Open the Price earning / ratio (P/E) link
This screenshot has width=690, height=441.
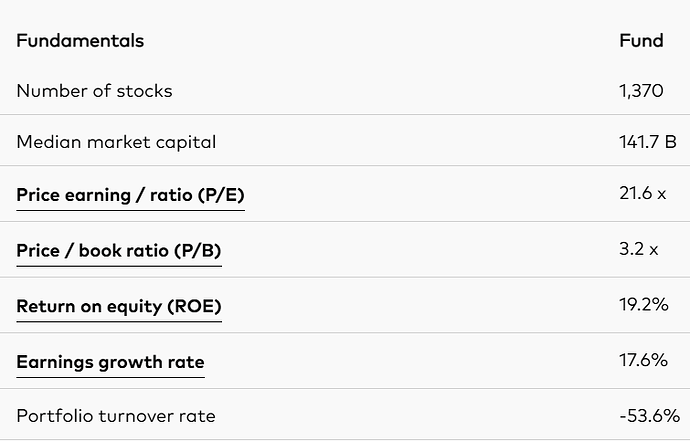[130, 195]
